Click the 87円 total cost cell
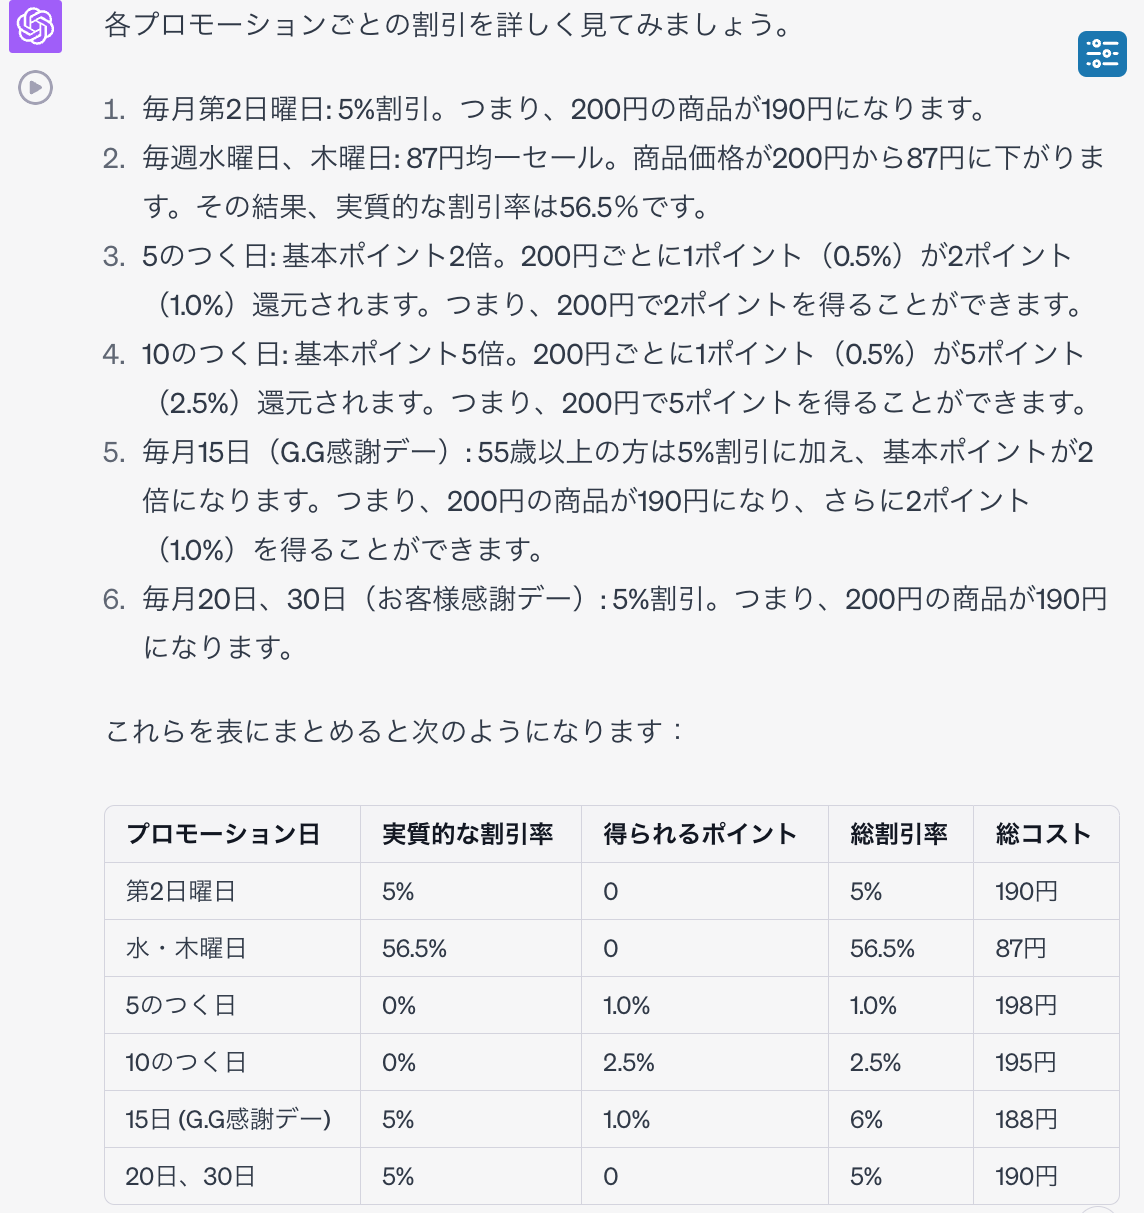Viewport: 1144px width, 1213px height. click(x=1020, y=948)
